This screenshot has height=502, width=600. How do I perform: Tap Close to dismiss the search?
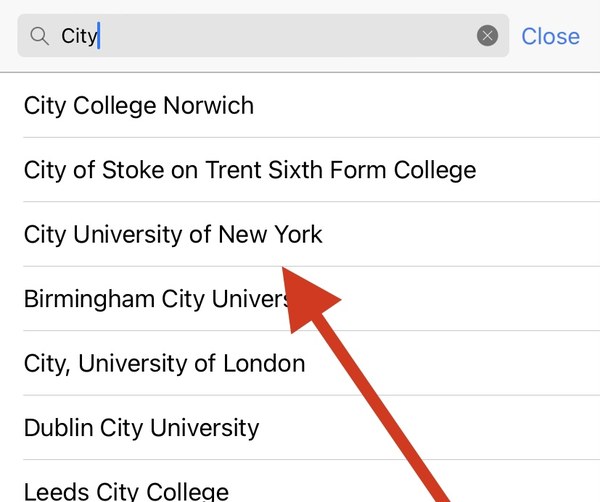pos(550,36)
